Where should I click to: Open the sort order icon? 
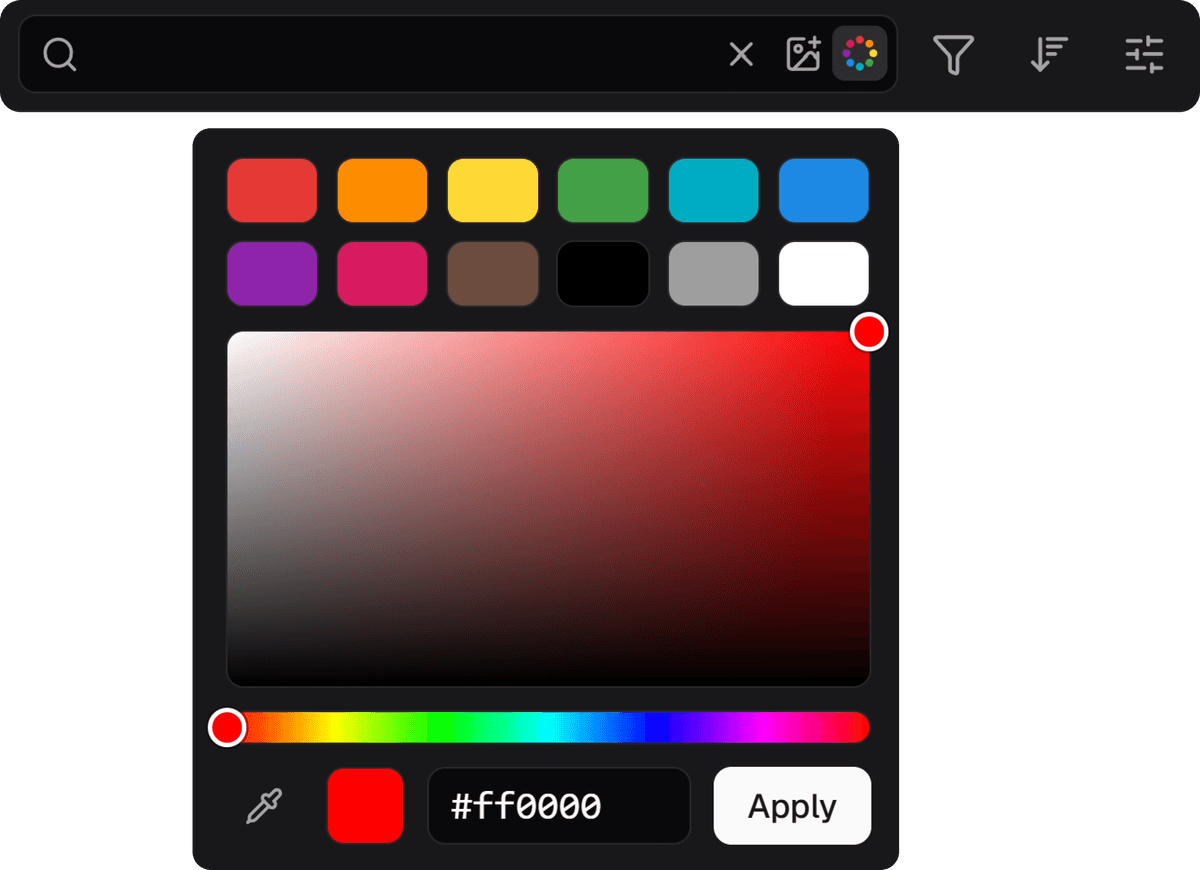click(x=1049, y=54)
